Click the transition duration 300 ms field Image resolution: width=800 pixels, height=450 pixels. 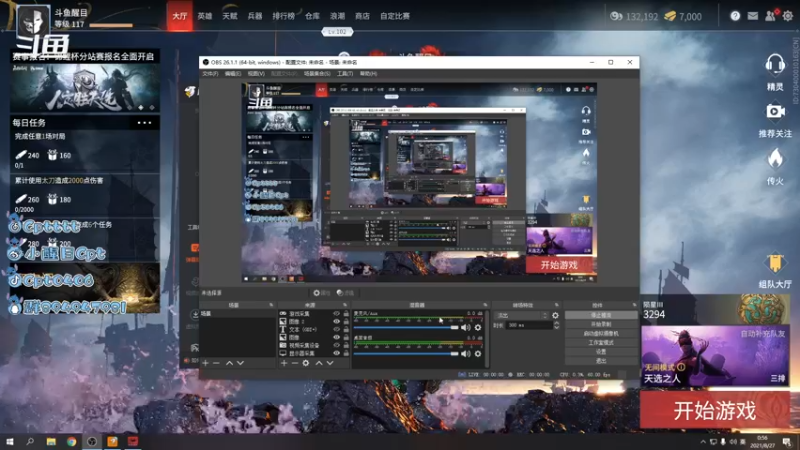[529, 325]
